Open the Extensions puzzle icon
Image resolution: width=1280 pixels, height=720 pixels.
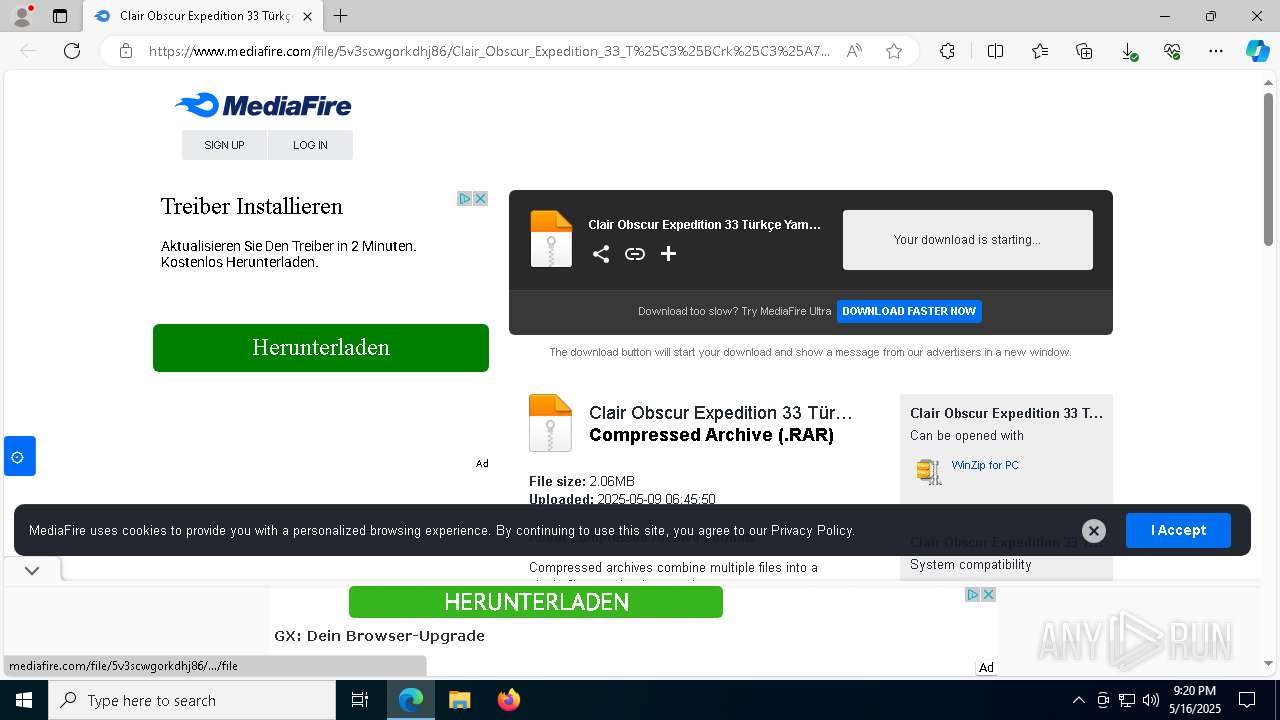(947, 51)
